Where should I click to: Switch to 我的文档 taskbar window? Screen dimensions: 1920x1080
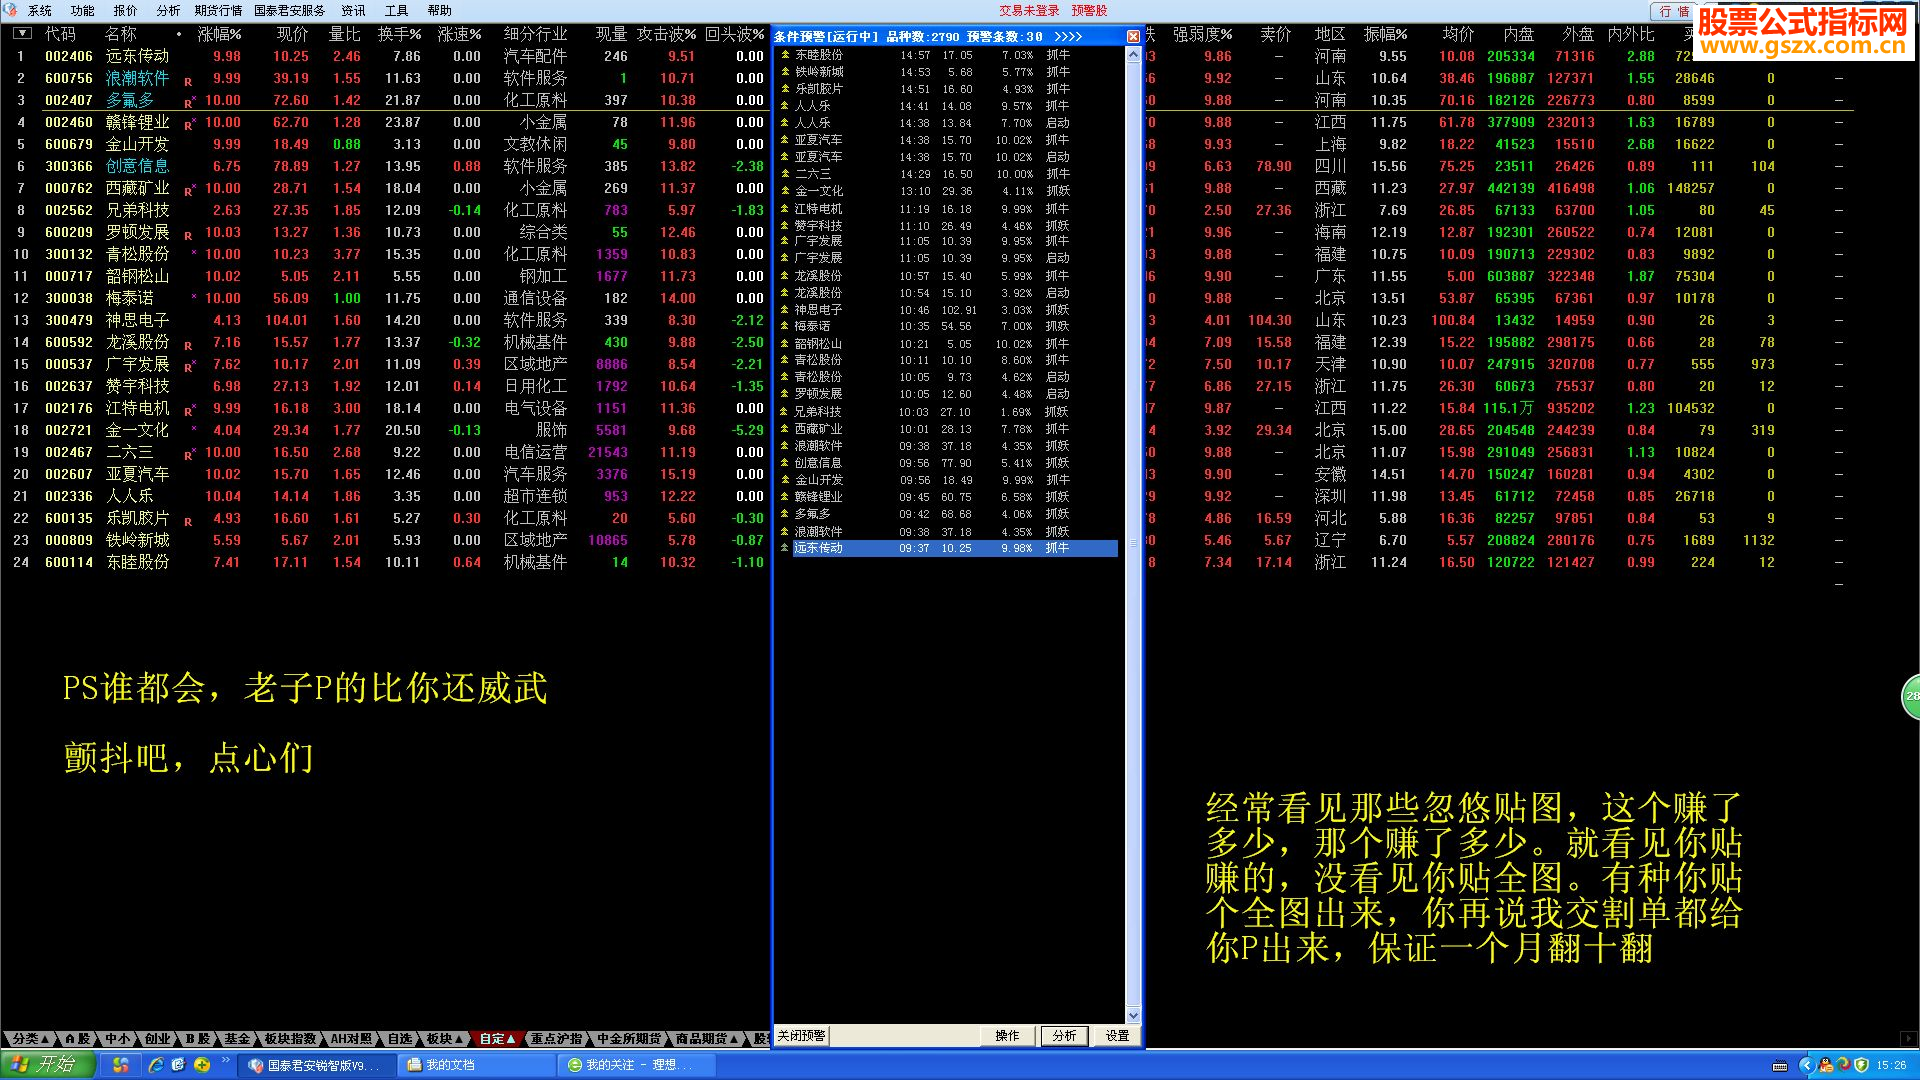coord(476,1065)
